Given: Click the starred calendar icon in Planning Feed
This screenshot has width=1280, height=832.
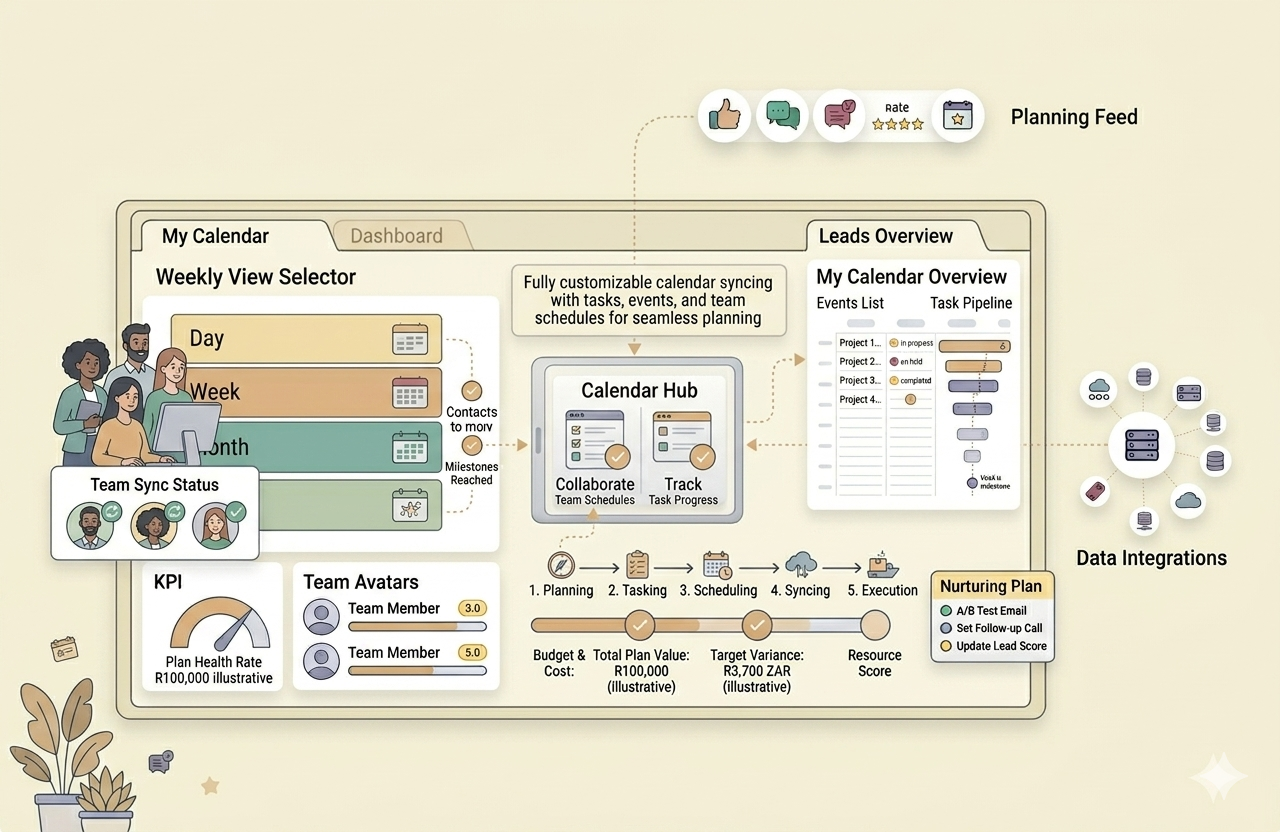Looking at the screenshot, I should coord(957,116).
